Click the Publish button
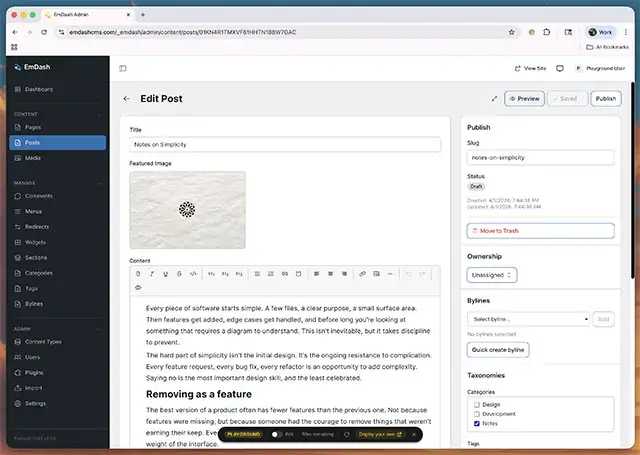640x455 pixels. 606,99
